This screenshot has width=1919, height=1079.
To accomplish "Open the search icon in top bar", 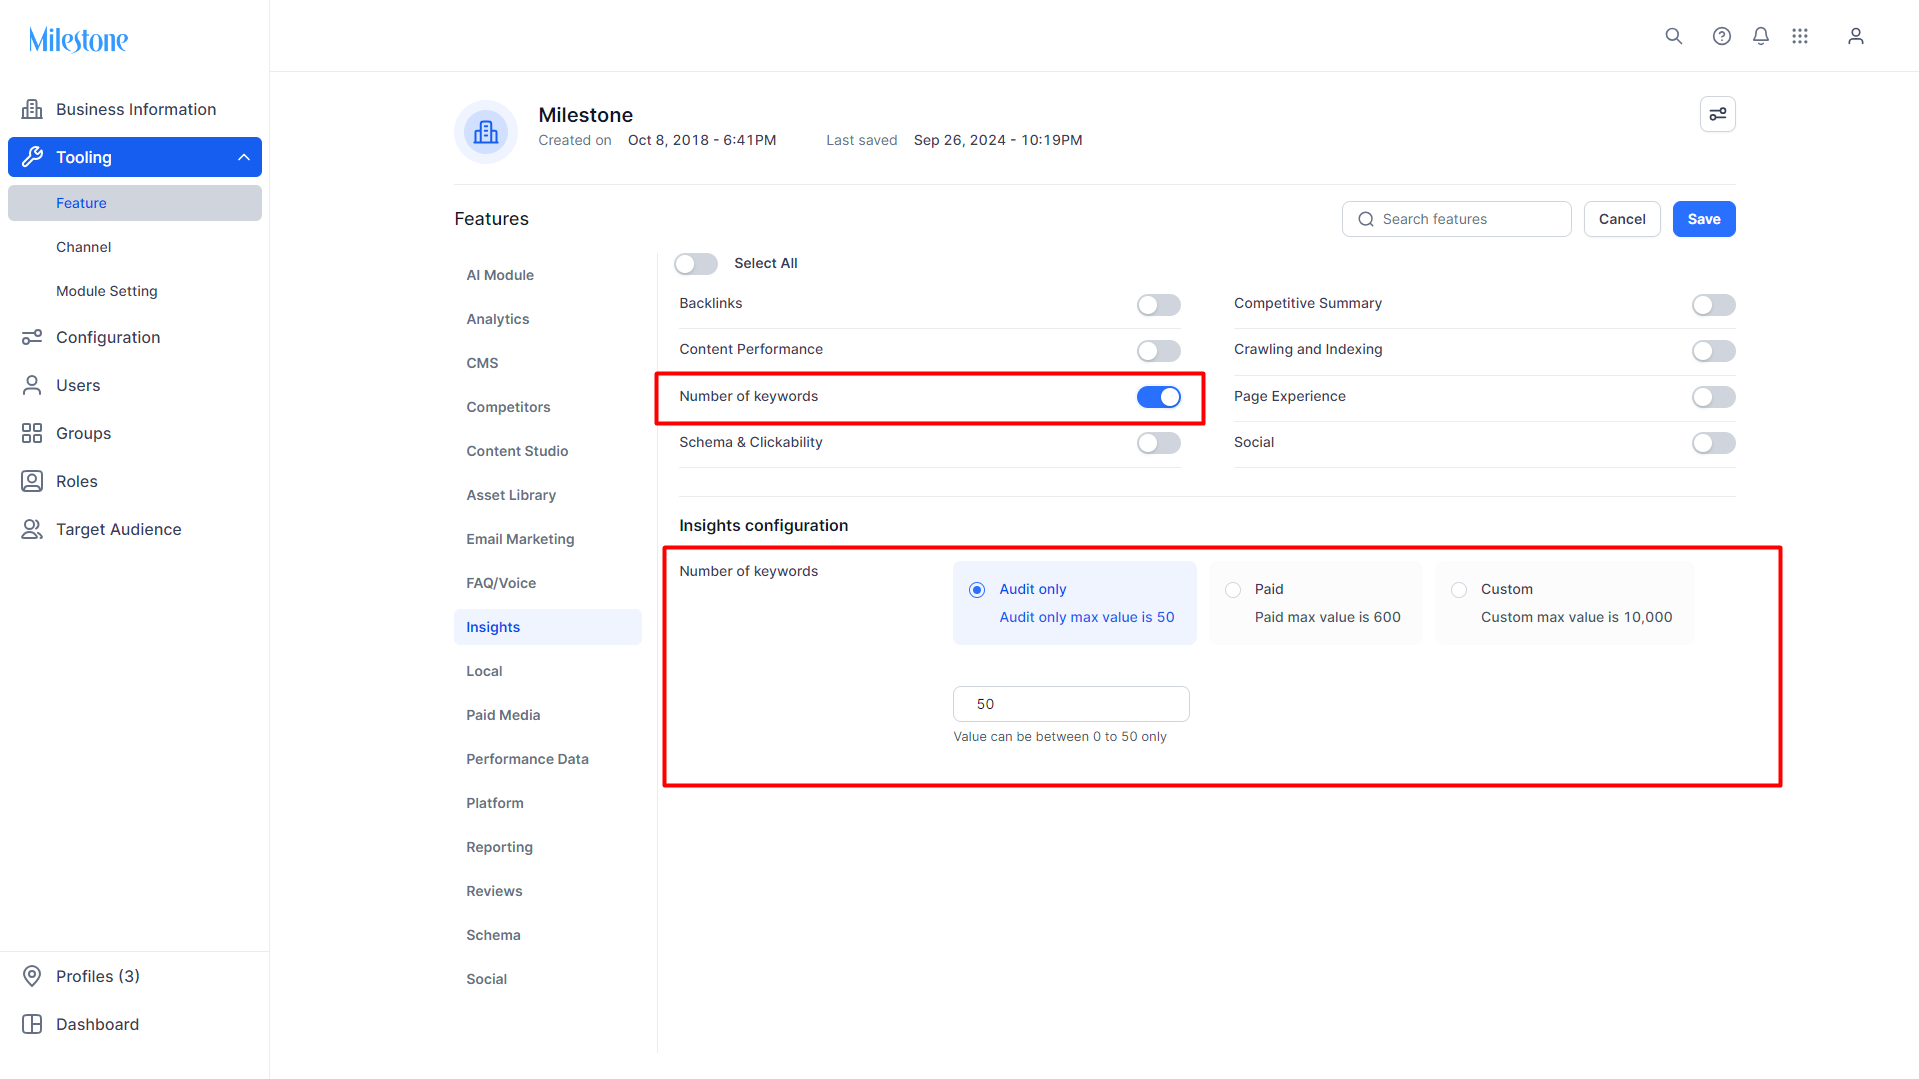I will point(1673,36).
